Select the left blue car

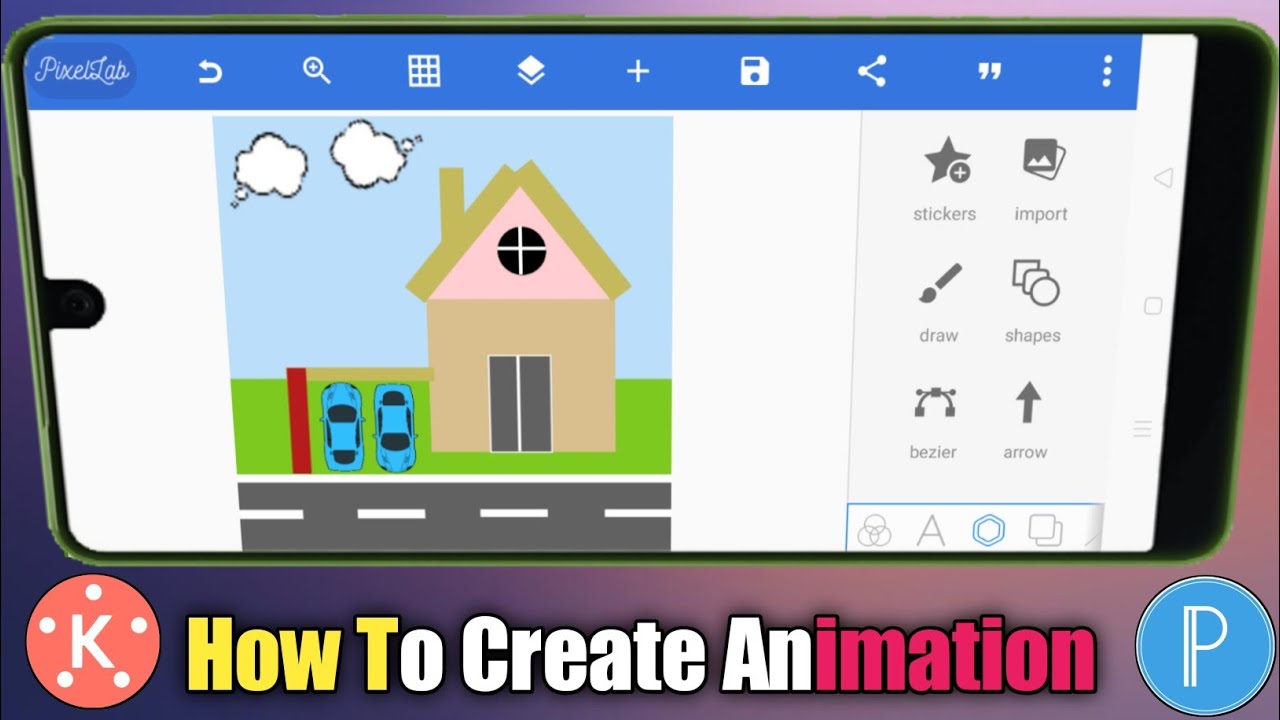click(x=342, y=426)
